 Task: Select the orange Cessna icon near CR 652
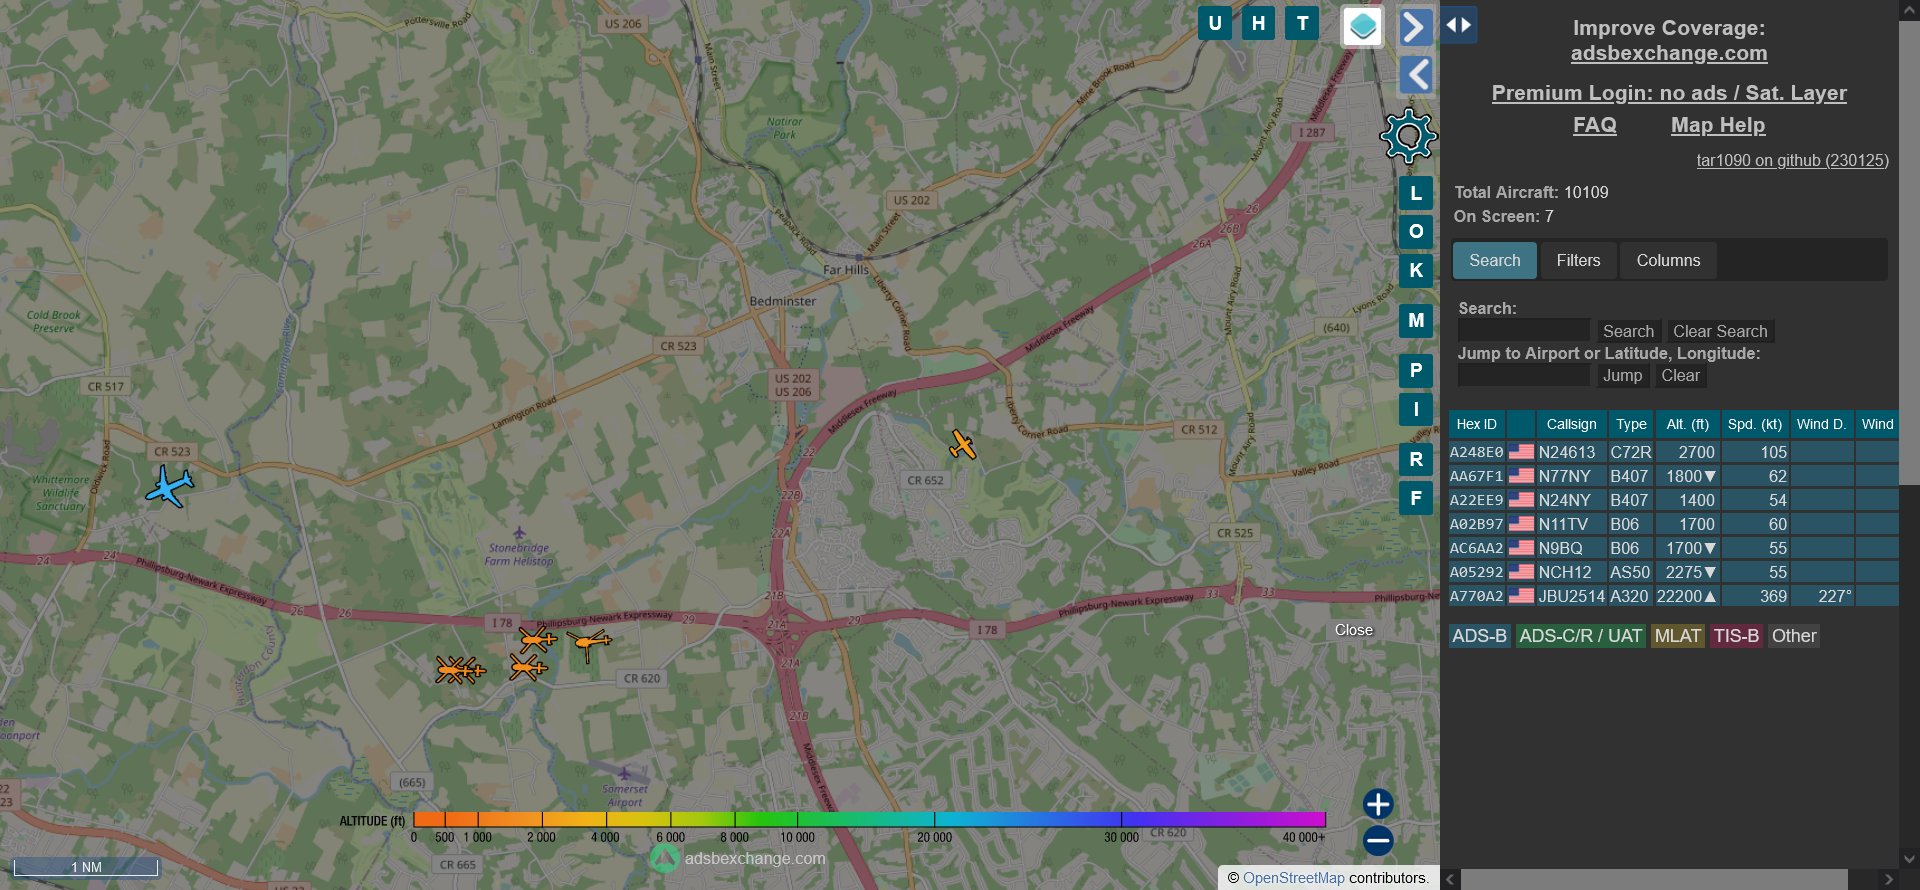(962, 444)
